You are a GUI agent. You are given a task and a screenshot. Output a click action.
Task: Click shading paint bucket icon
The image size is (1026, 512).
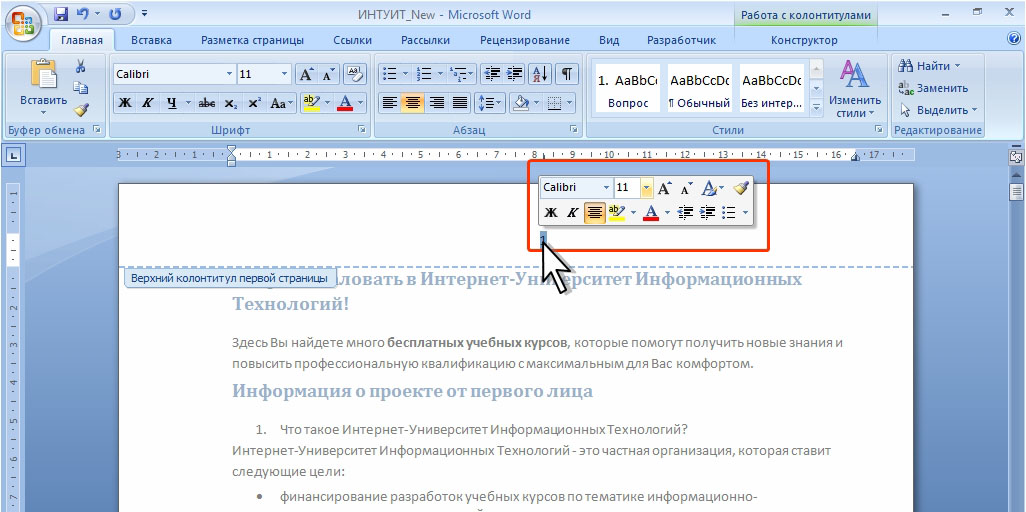(x=522, y=103)
